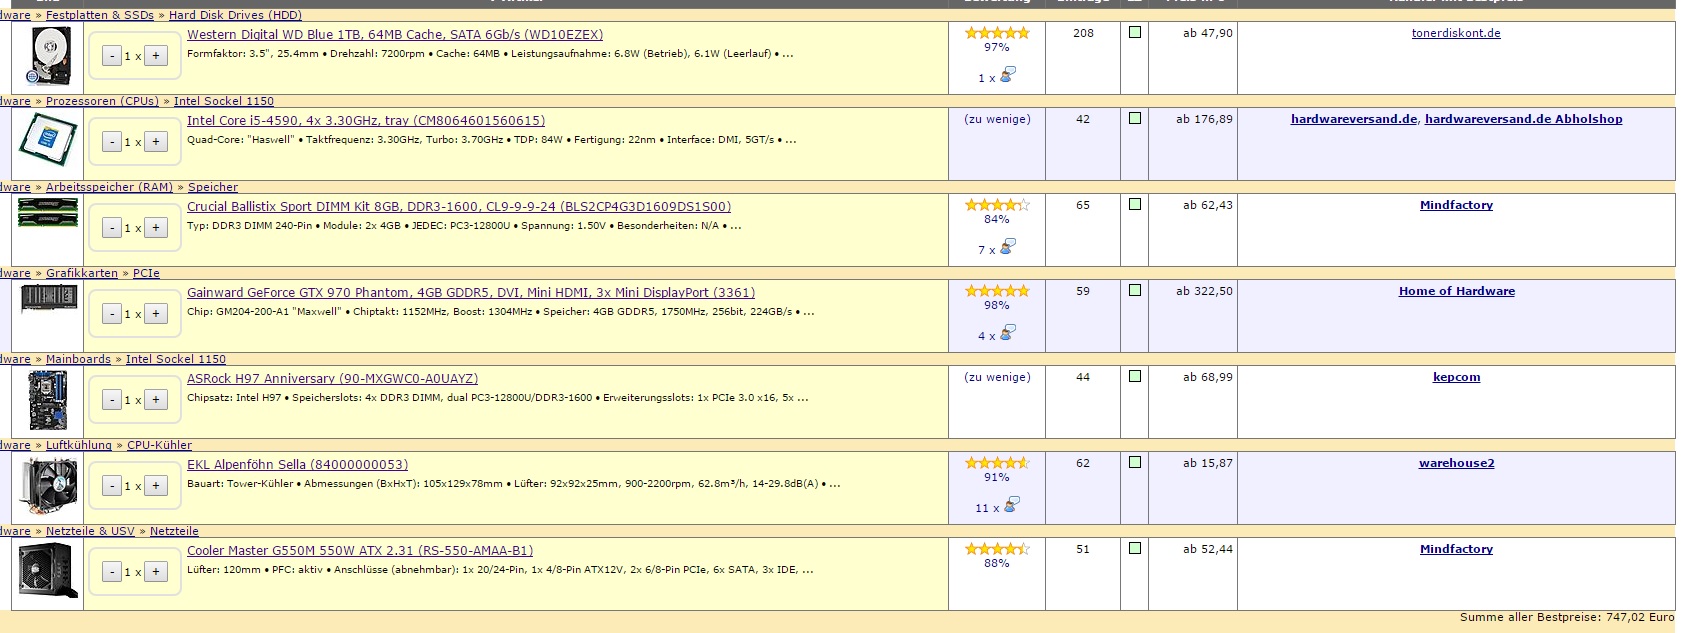
Task: Open the EKL Alpenföhn Sella cooler thumbnail
Action: coord(48,486)
